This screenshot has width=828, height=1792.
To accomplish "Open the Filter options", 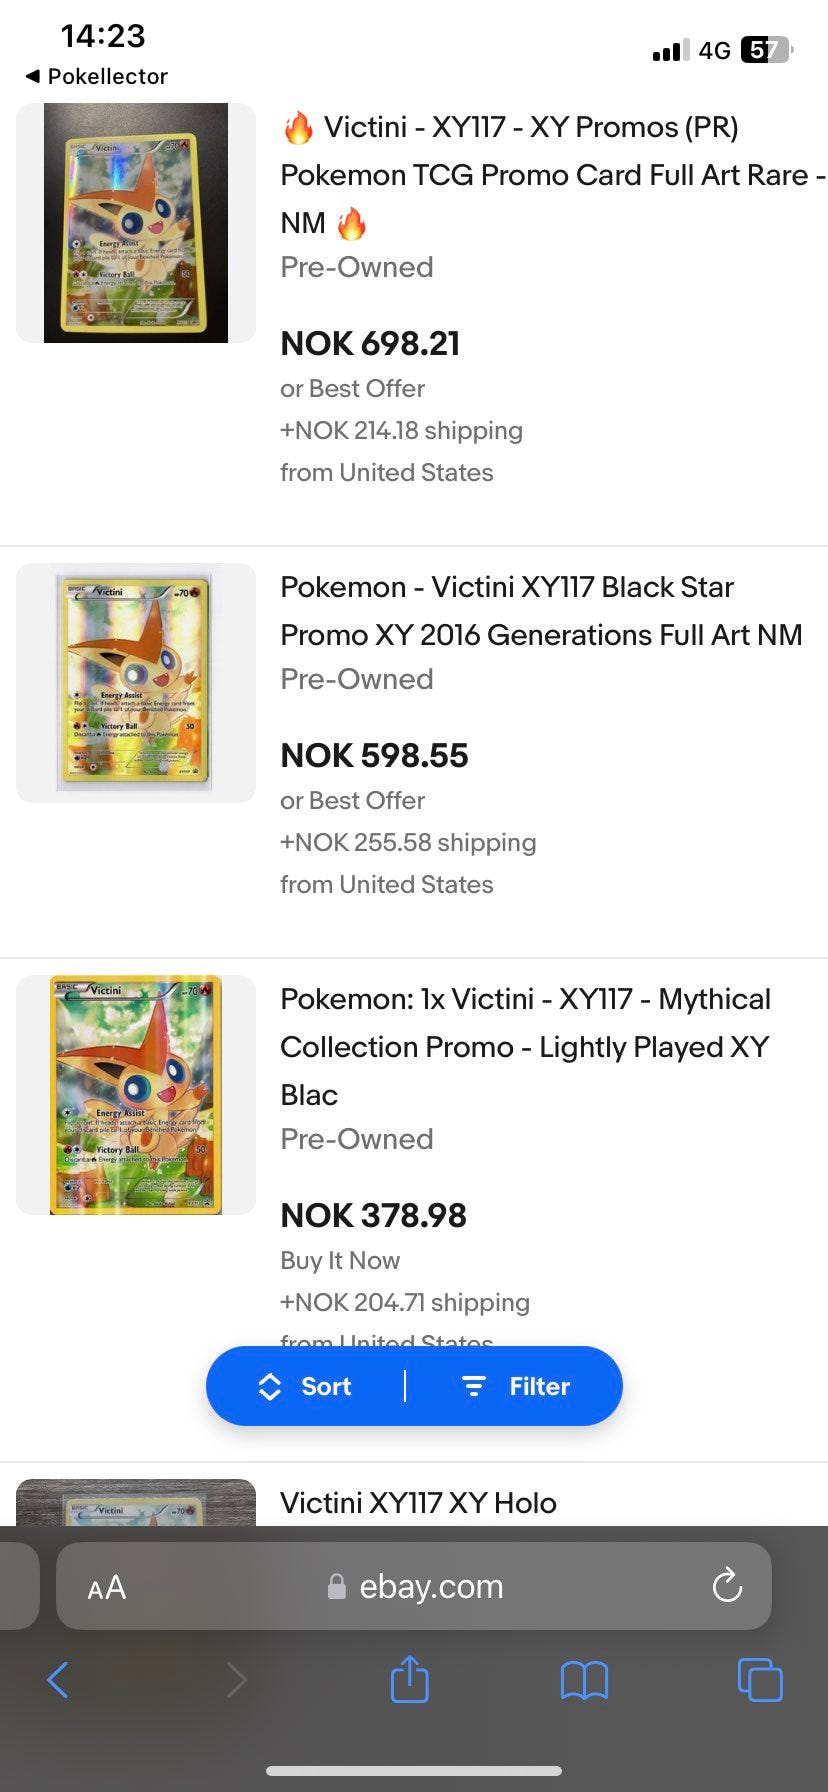I will pos(516,1386).
